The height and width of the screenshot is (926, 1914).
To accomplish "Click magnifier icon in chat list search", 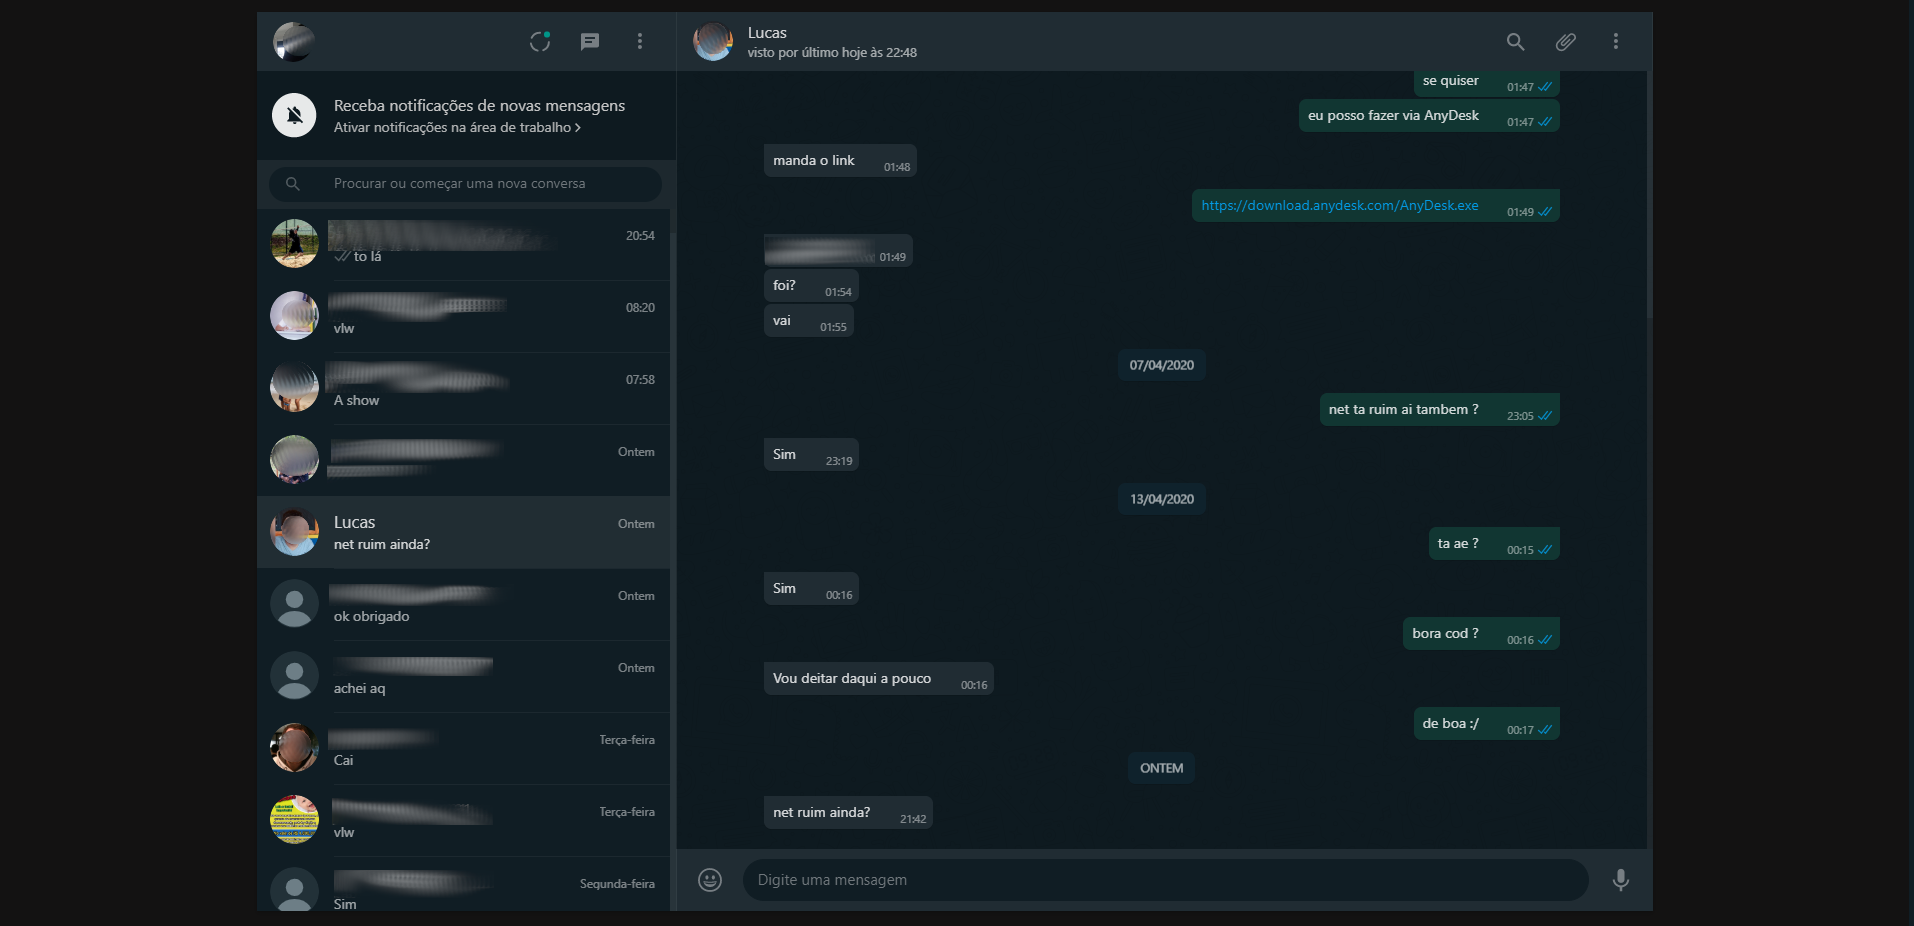I will tap(293, 184).
